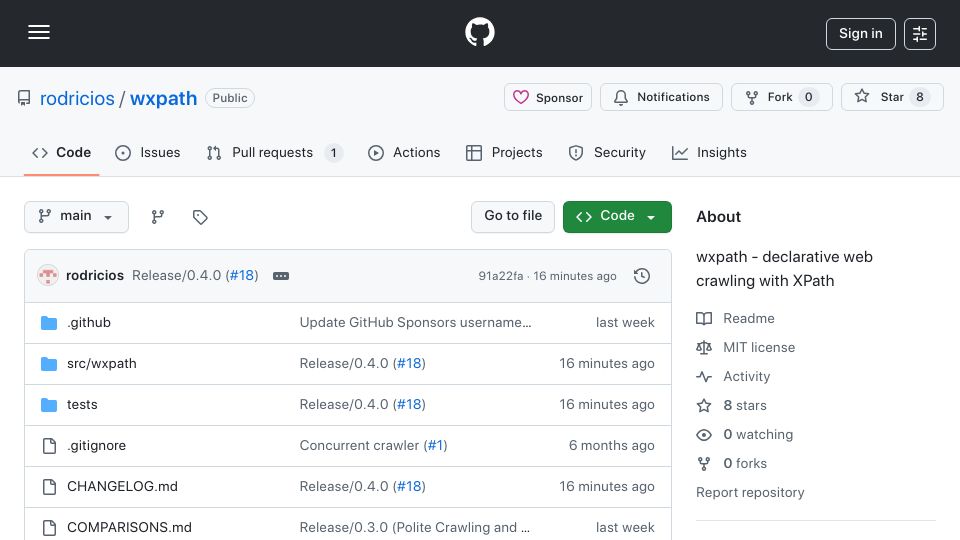
Task: Open the tests folder
Action: coord(82,405)
